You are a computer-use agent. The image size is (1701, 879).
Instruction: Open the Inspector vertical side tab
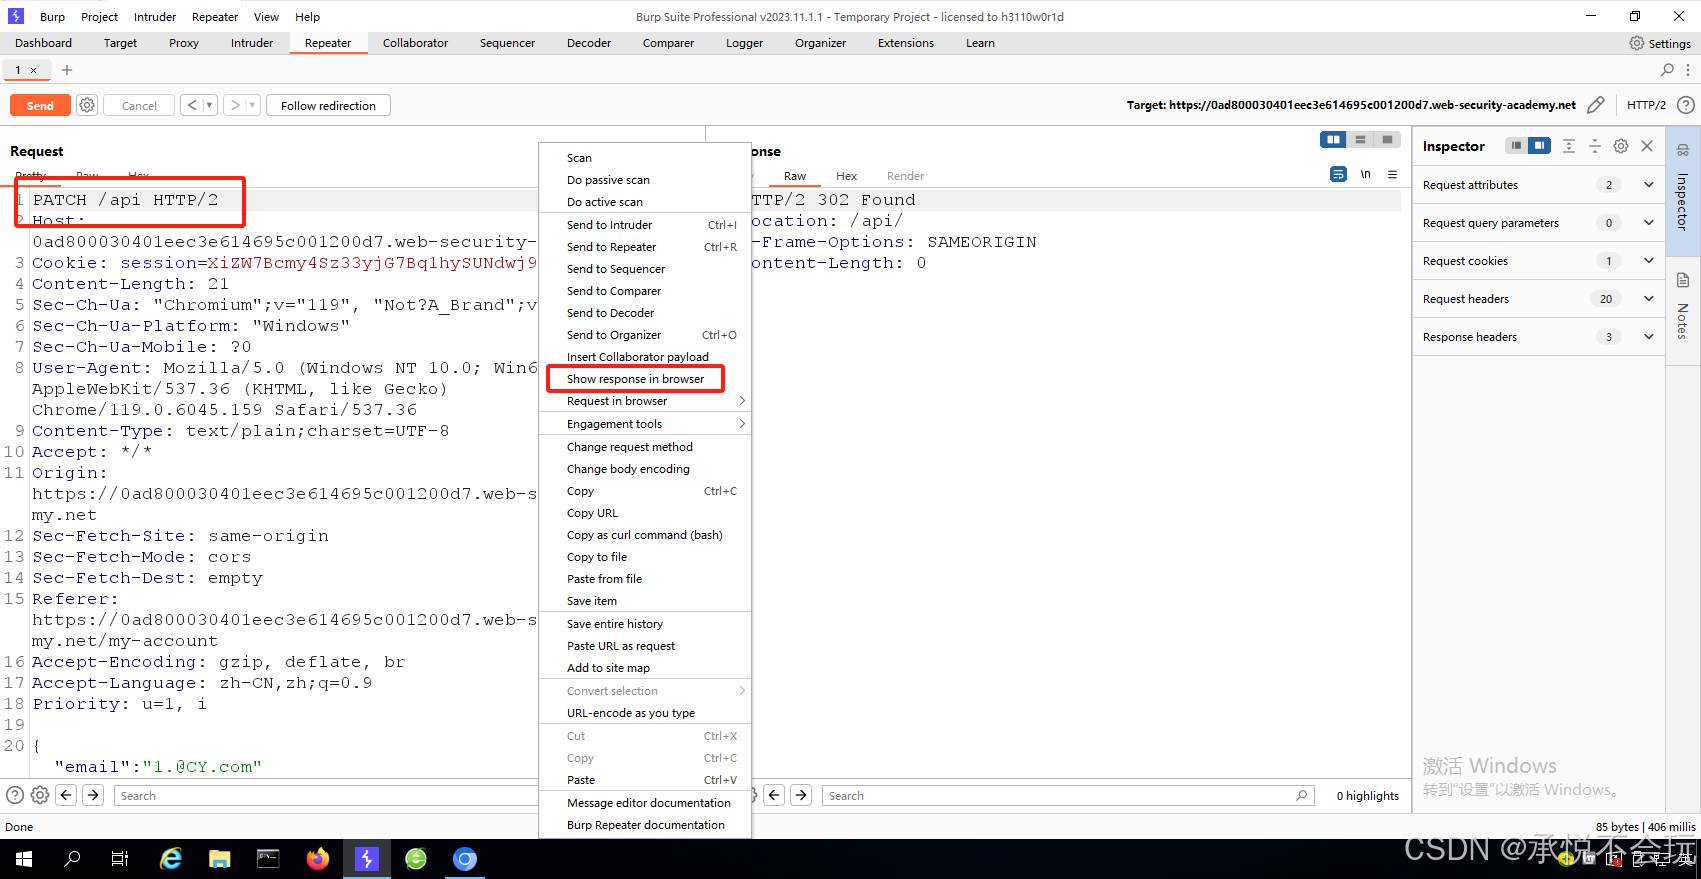click(1683, 190)
